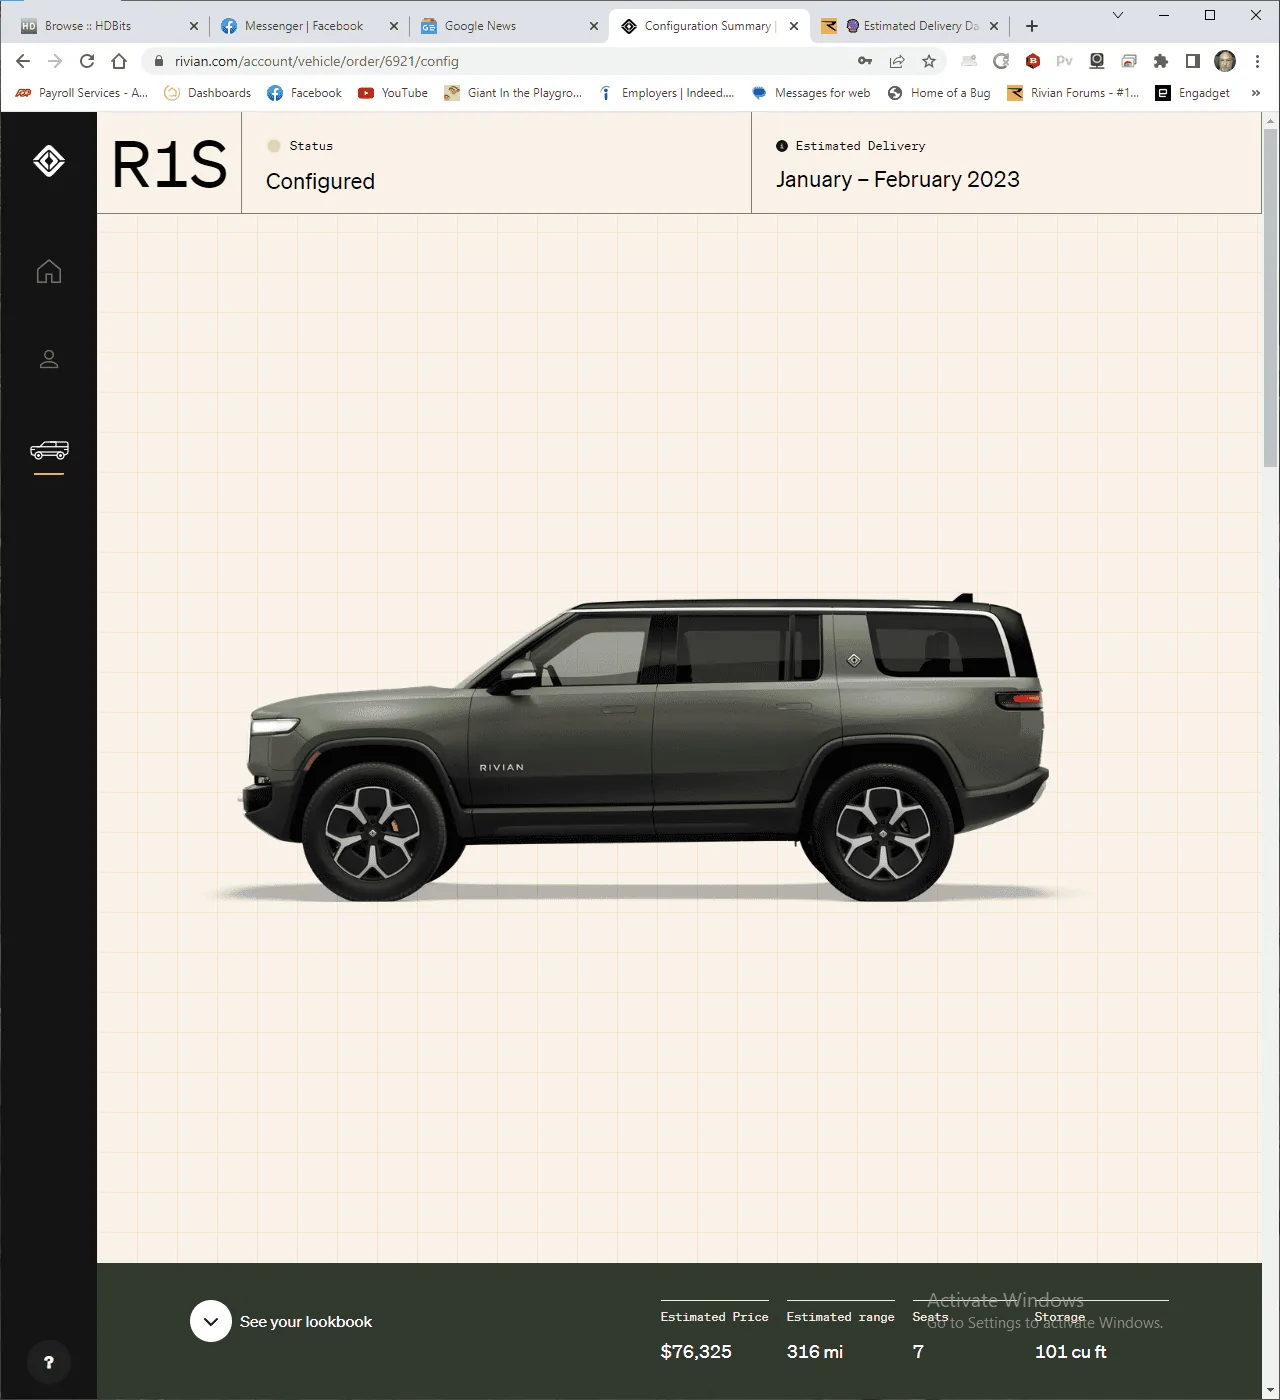Switch to the Google News tab
The image size is (1280, 1400).
[x=508, y=26]
